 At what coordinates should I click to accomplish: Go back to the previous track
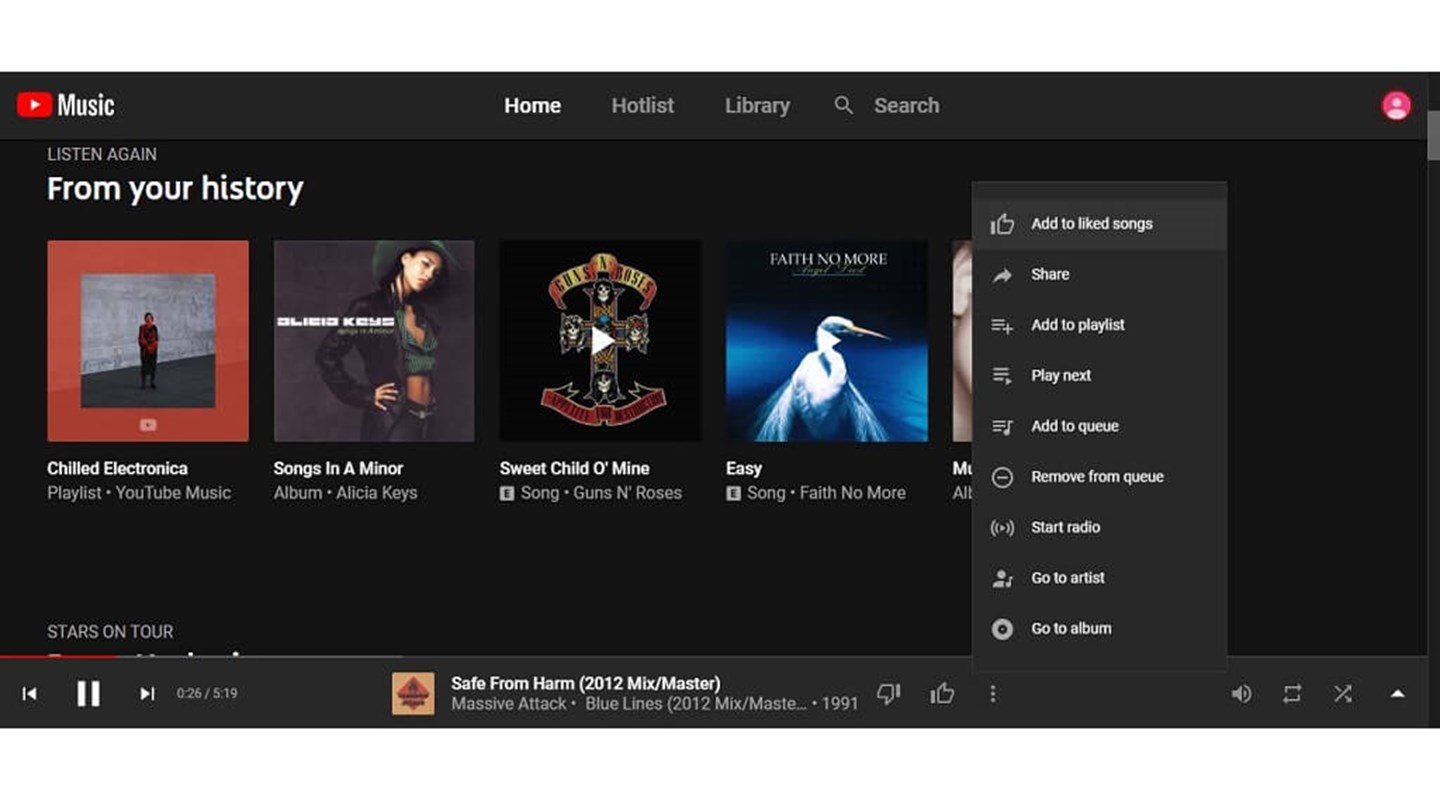pos(30,693)
